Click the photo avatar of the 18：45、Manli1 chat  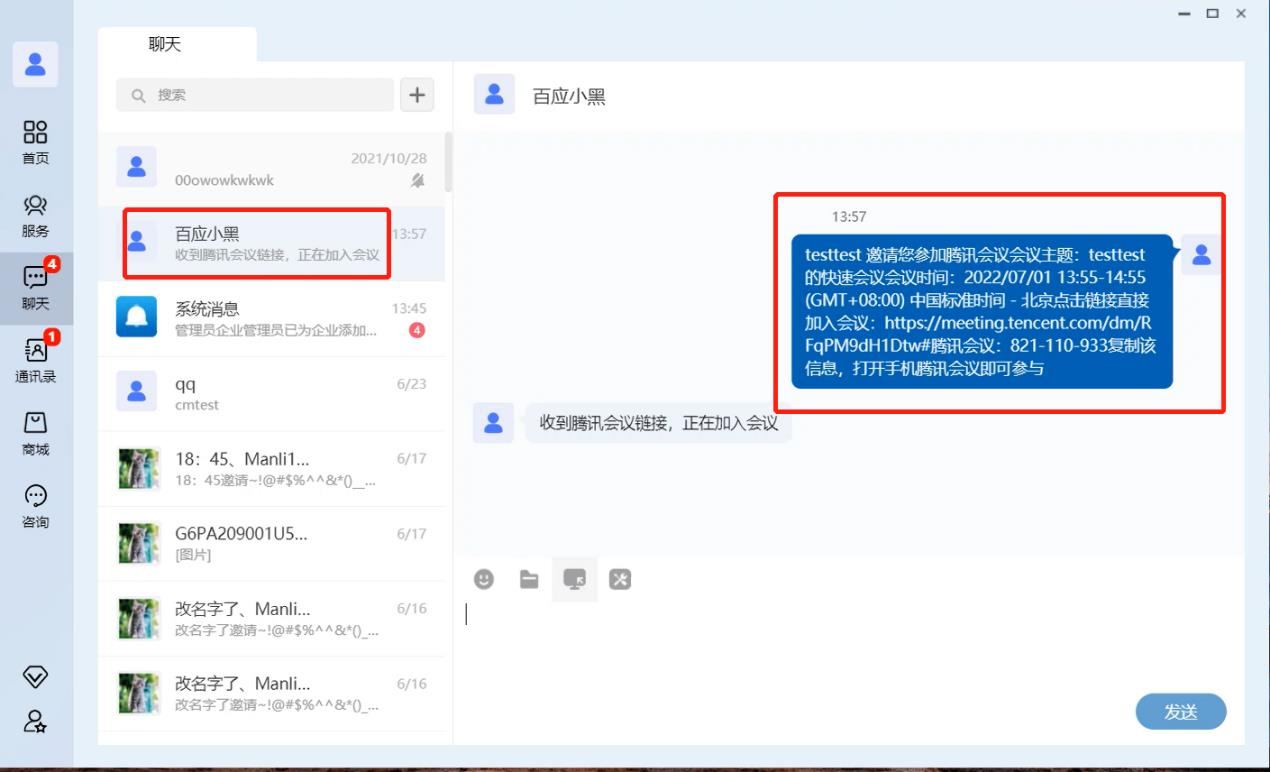click(139, 468)
